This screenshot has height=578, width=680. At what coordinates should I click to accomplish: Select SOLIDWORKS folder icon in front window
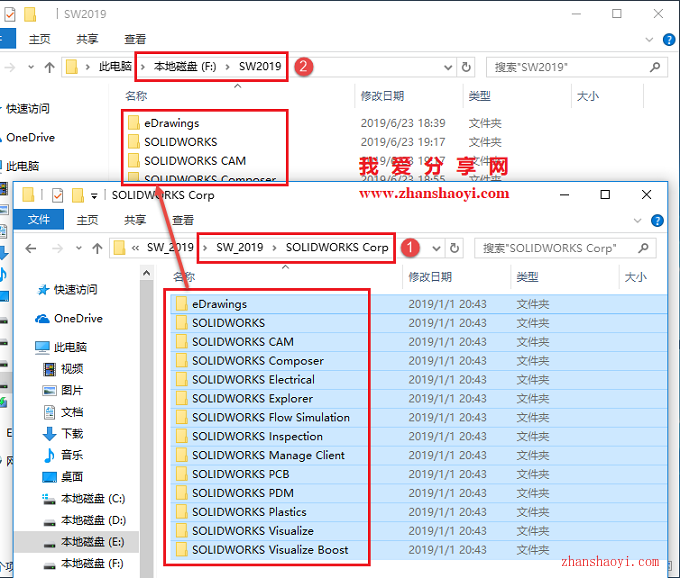(x=182, y=323)
